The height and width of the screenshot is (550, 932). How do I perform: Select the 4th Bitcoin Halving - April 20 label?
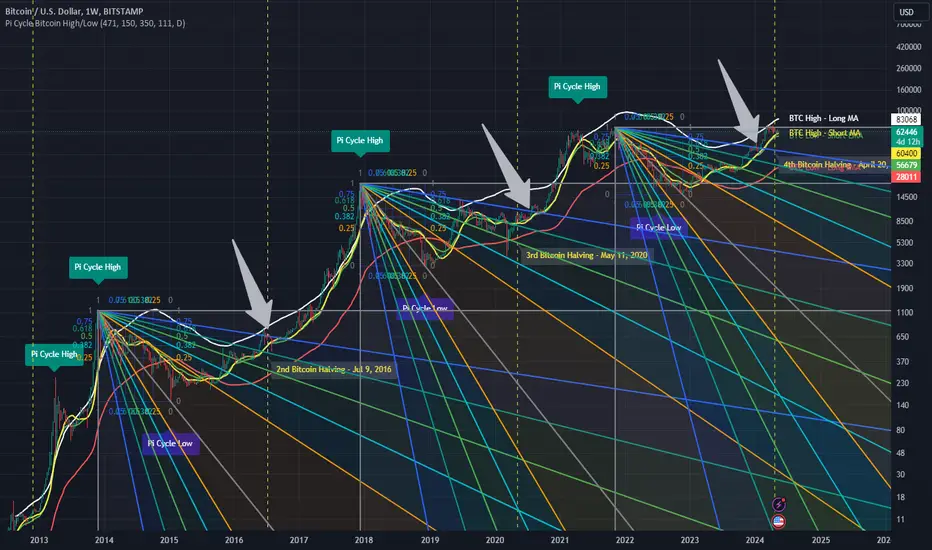point(835,165)
